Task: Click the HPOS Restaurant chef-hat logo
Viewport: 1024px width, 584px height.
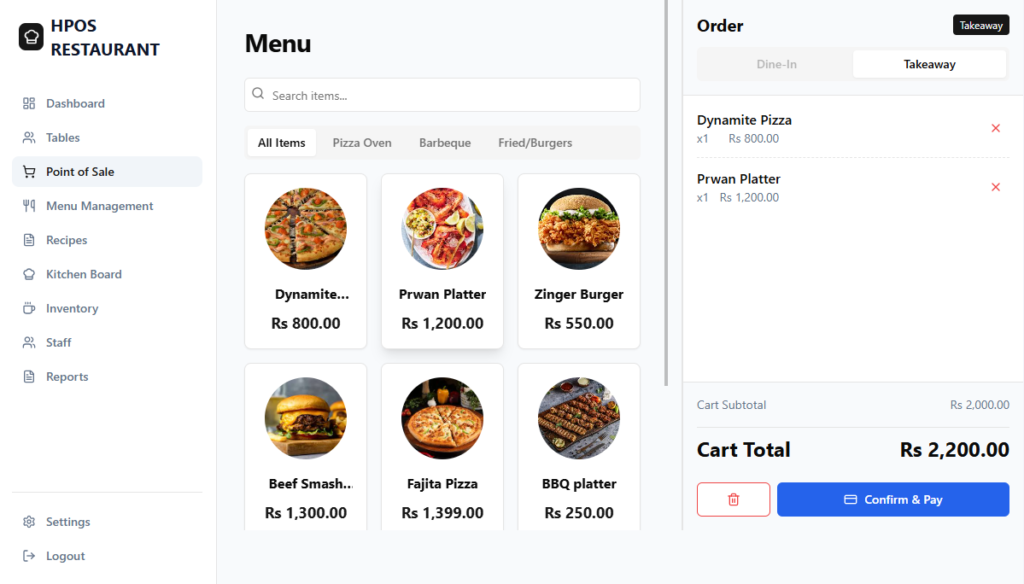Action: pos(30,37)
